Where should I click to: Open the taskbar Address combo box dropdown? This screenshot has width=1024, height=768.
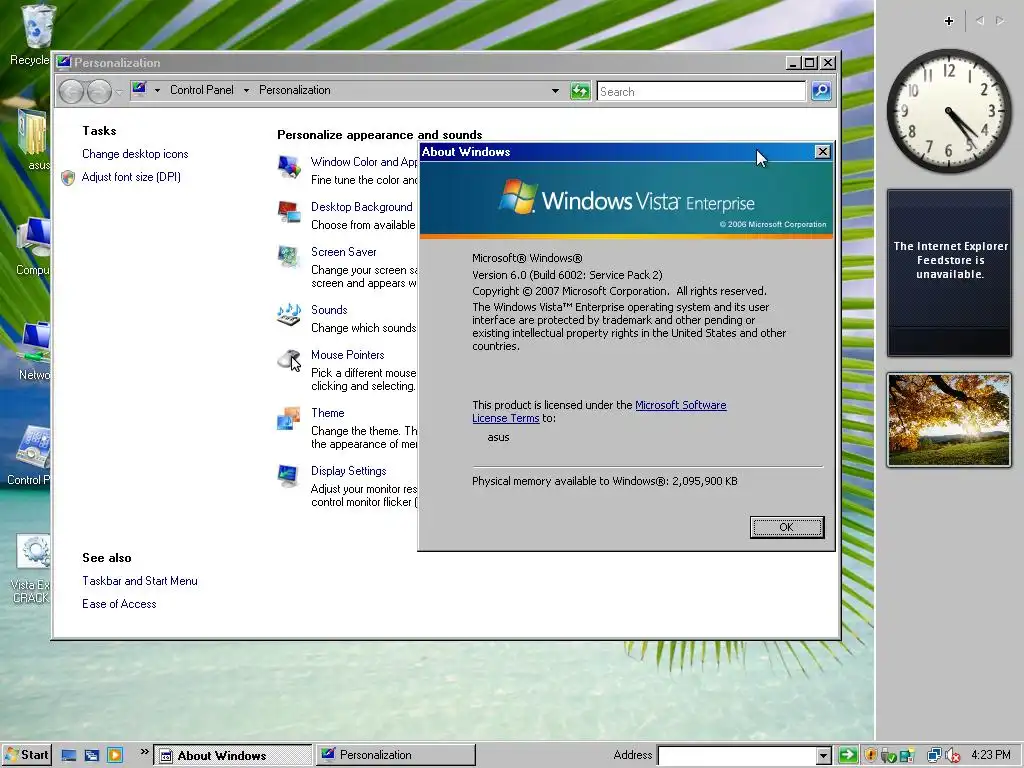(824, 756)
